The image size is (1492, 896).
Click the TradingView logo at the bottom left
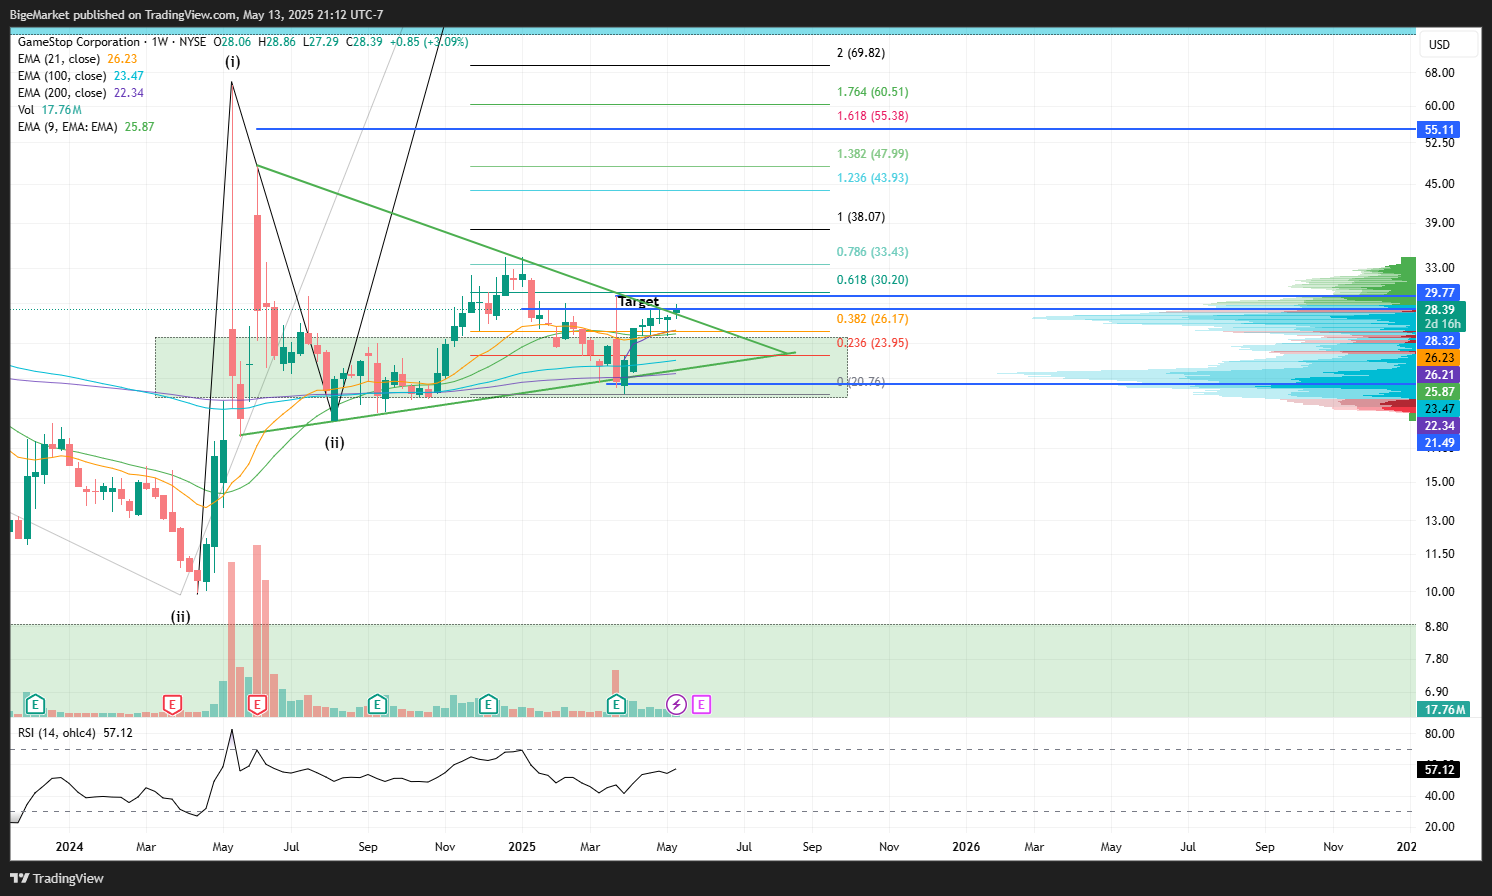(x=57, y=878)
